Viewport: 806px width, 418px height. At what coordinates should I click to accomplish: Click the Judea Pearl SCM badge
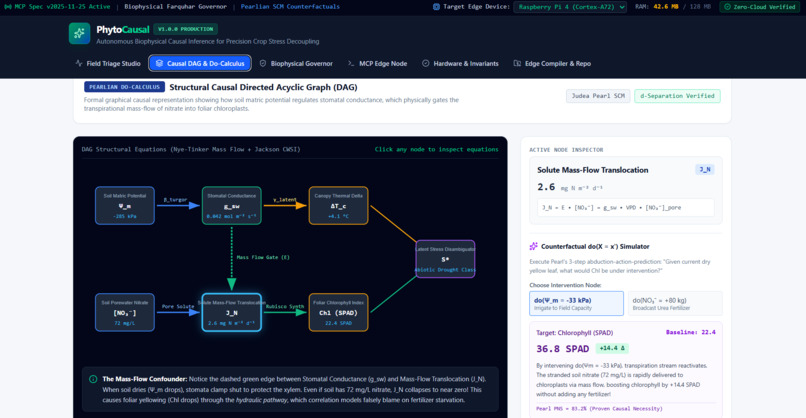[x=598, y=96]
